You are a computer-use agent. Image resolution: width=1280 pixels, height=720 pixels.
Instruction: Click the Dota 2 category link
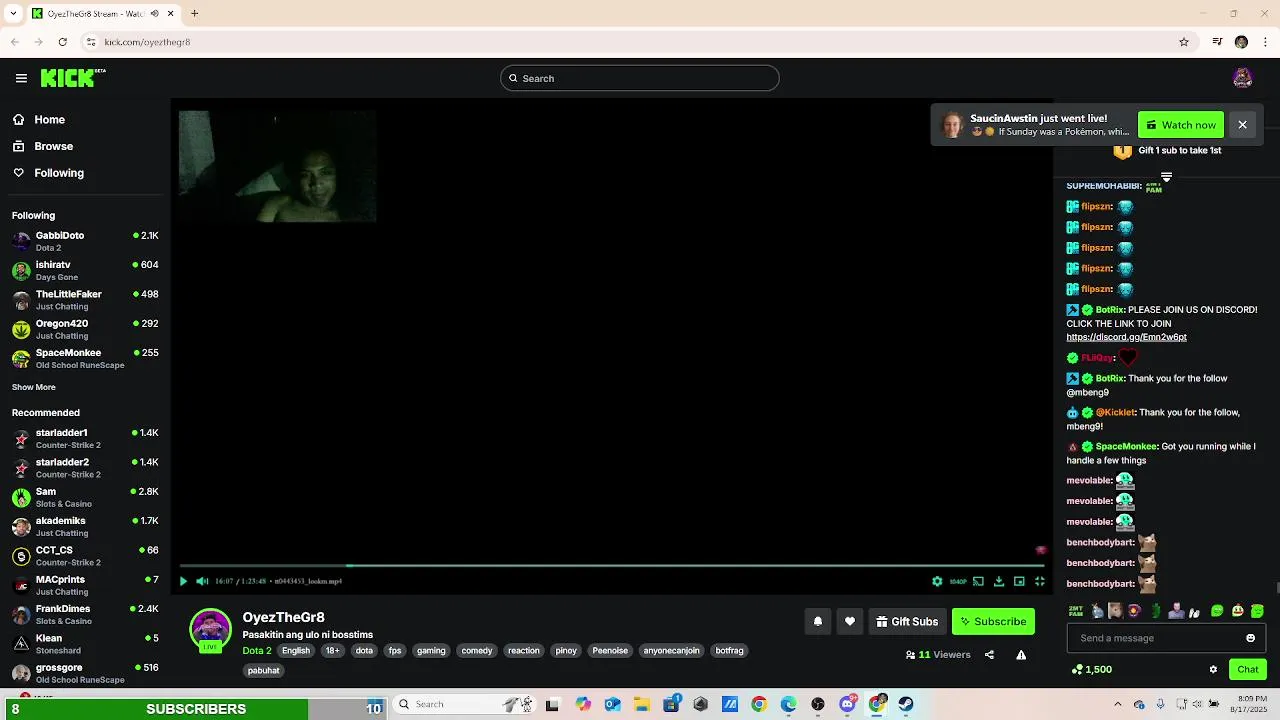(x=257, y=651)
